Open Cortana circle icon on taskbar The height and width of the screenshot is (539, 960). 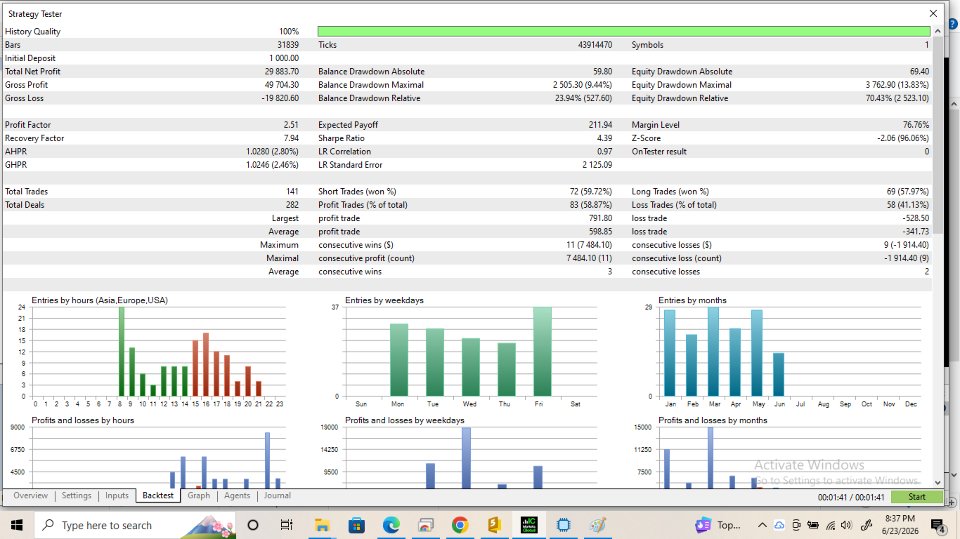pos(252,525)
